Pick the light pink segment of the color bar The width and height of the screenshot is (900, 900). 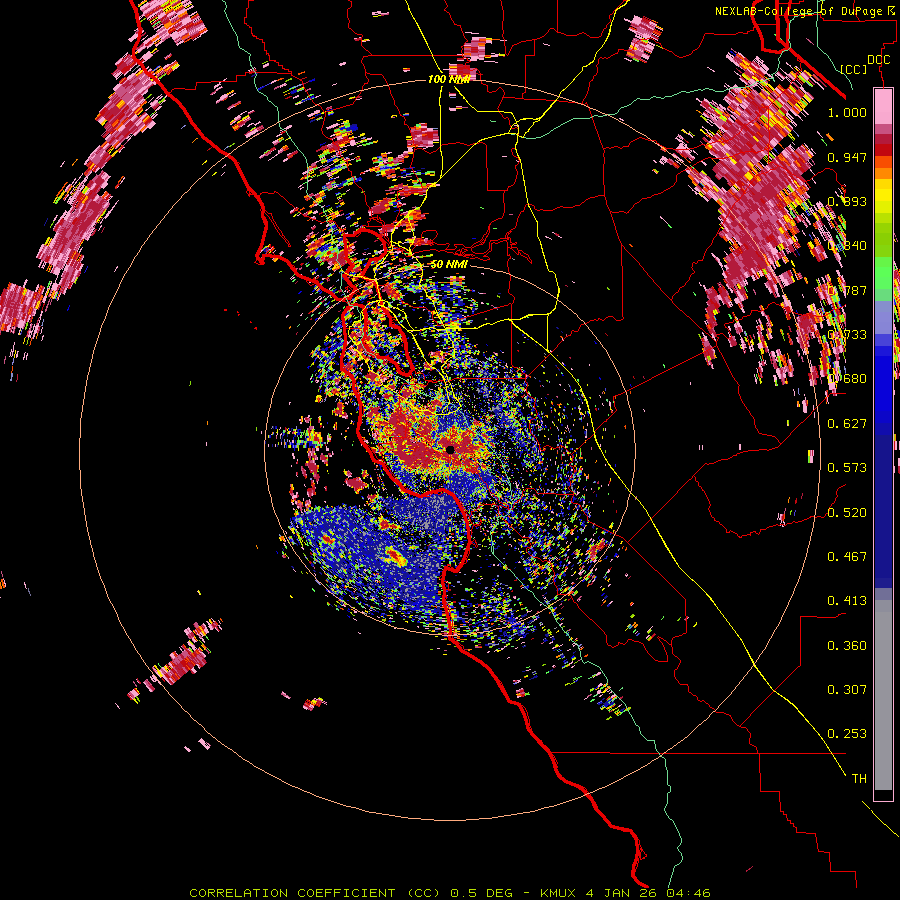click(x=883, y=106)
